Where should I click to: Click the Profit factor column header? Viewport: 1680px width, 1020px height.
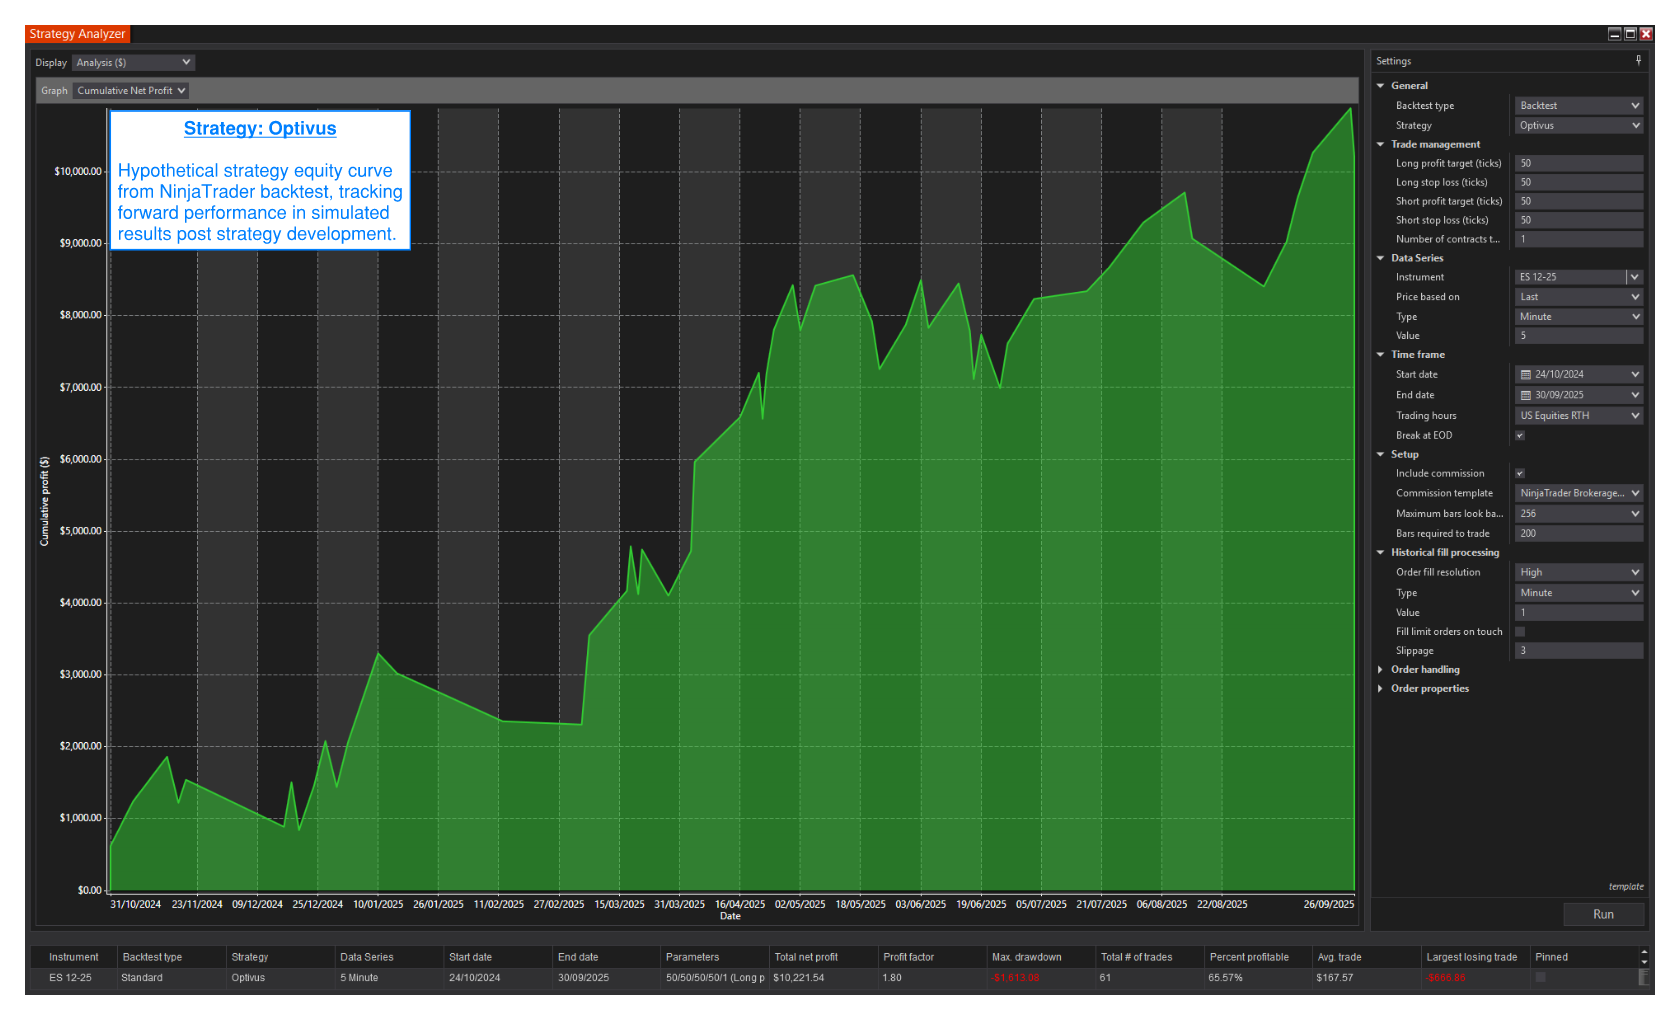click(x=908, y=957)
